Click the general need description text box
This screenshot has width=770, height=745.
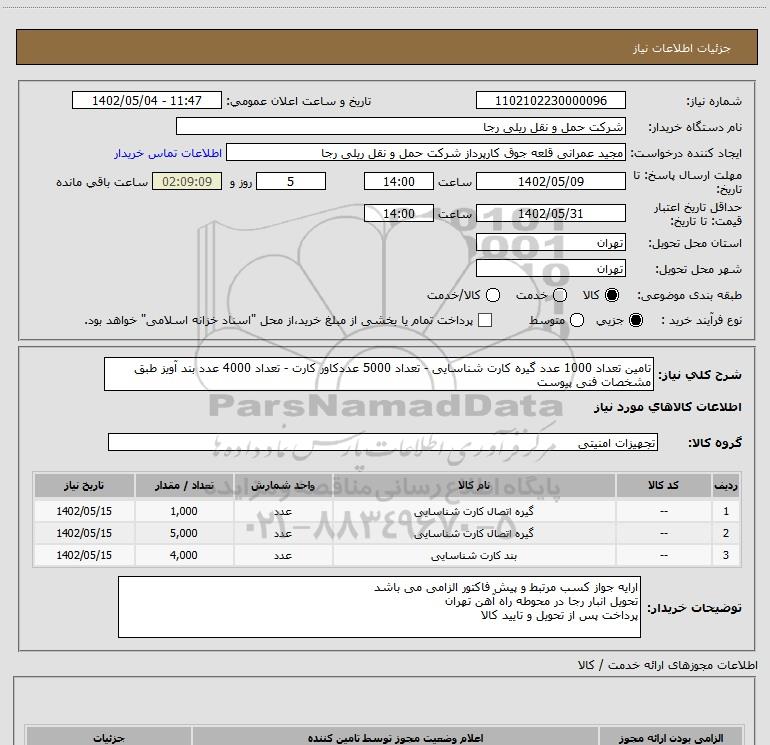pyautogui.click(x=379, y=374)
